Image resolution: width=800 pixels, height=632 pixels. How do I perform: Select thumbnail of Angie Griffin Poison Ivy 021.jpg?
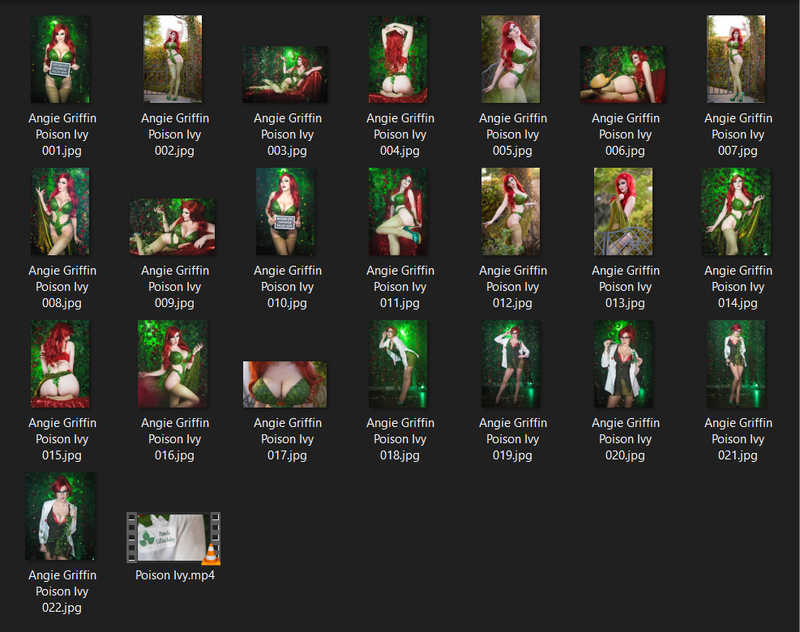(x=736, y=364)
